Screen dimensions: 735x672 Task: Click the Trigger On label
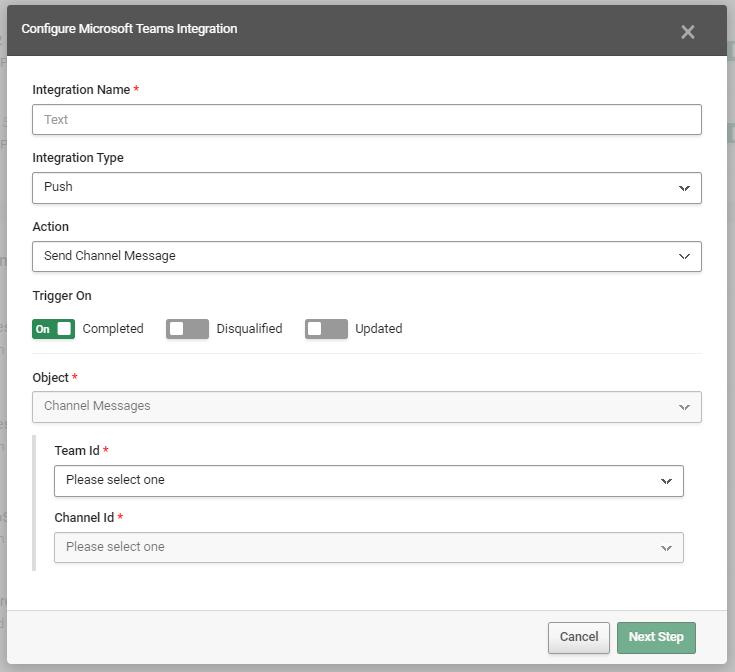point(62,296)
